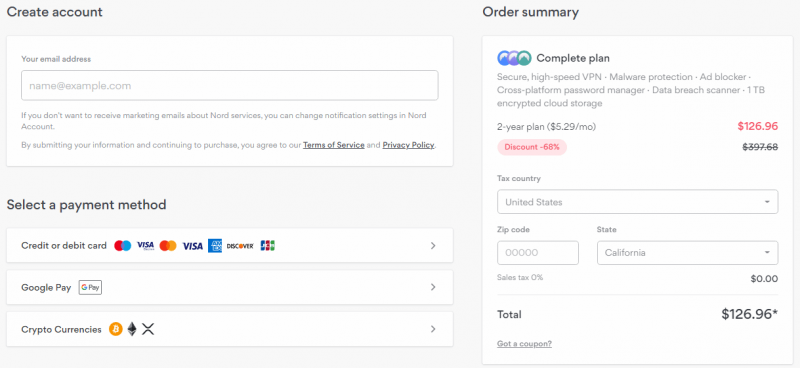
Task: Open the Tax country dropdown
Action: tap(638, 202)
